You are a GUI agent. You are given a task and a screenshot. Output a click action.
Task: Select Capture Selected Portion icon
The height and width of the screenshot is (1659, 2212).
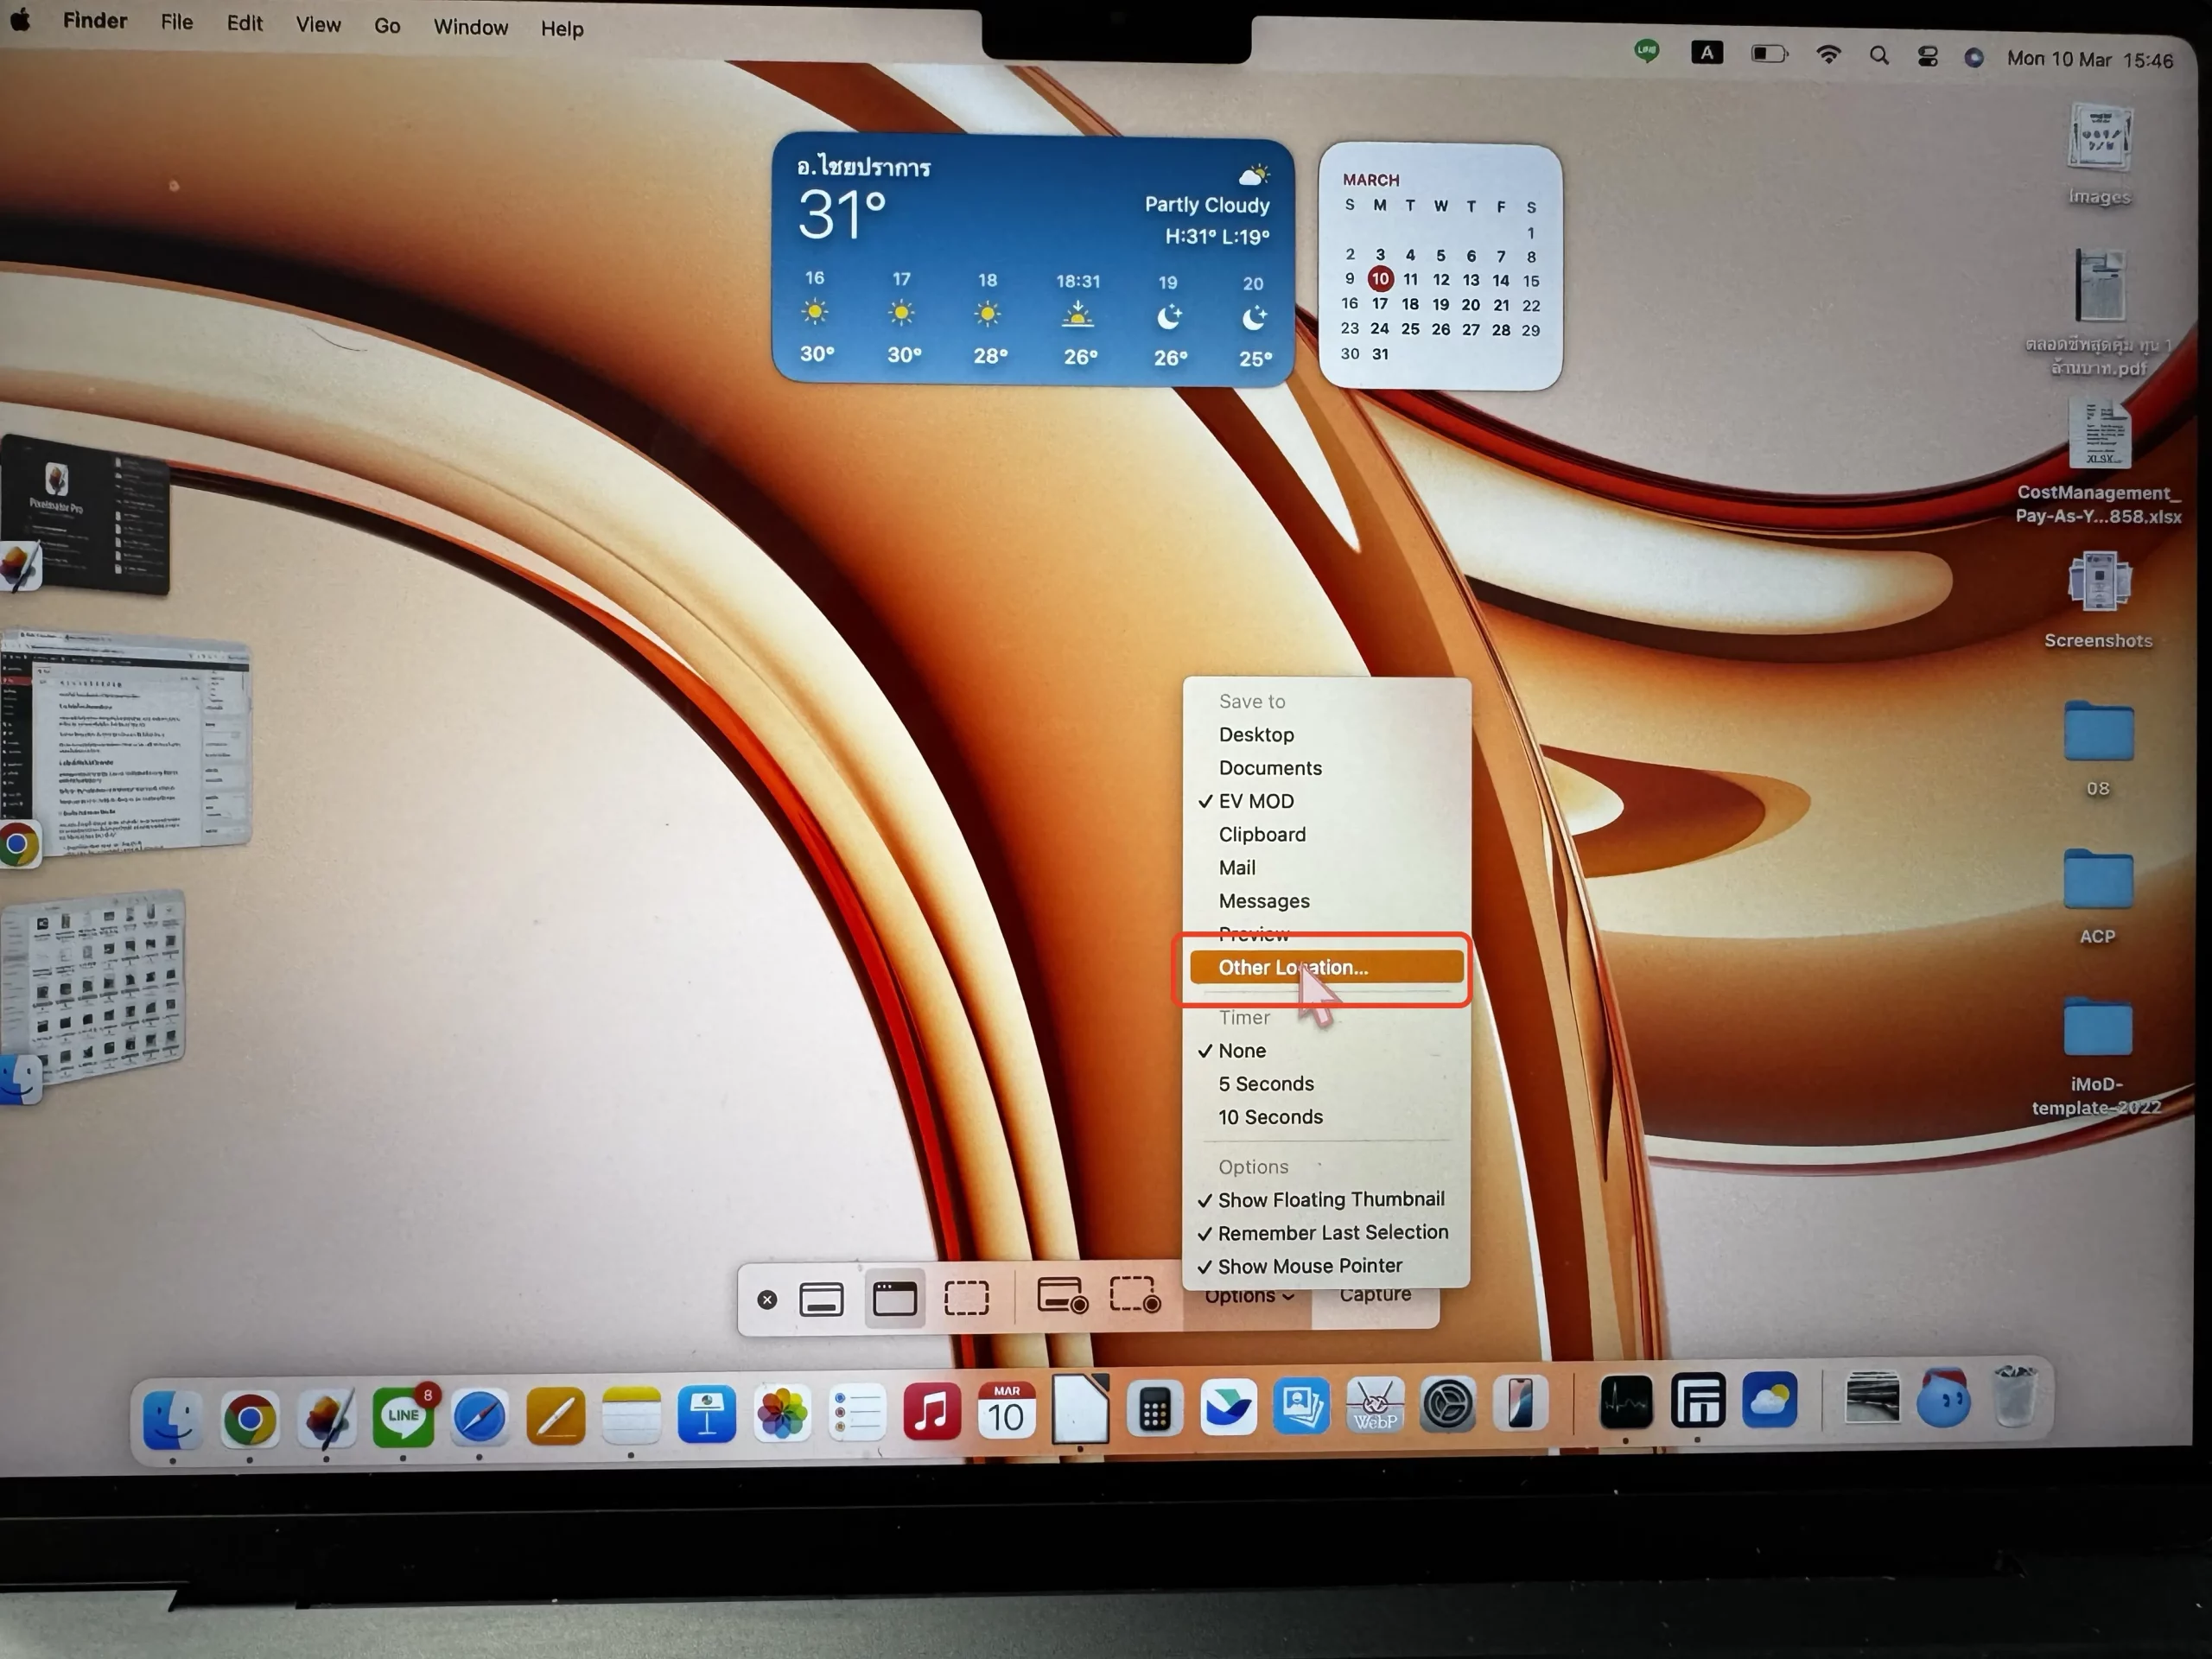pos(966,1298)
